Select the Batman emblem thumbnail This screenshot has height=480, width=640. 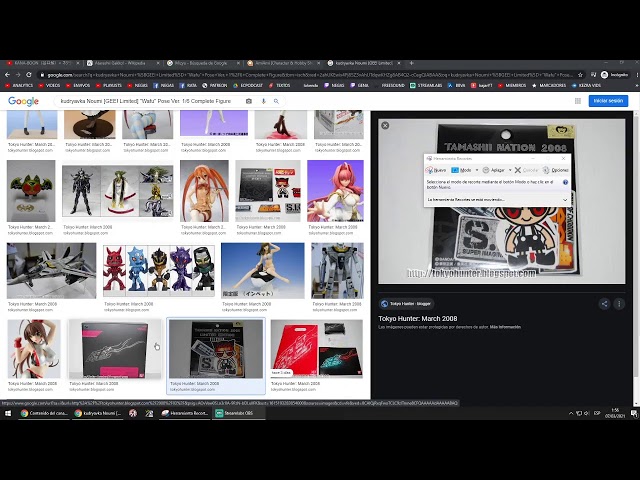click(31, 191)
